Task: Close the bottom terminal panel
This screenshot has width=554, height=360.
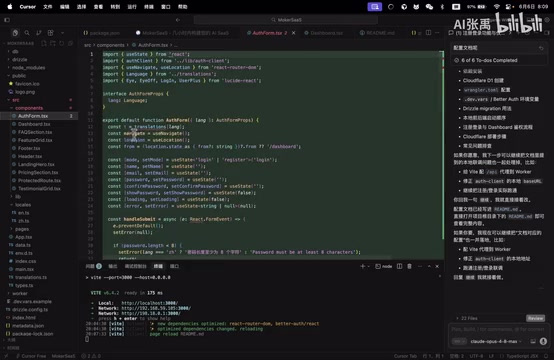Action: coord(437,266)
